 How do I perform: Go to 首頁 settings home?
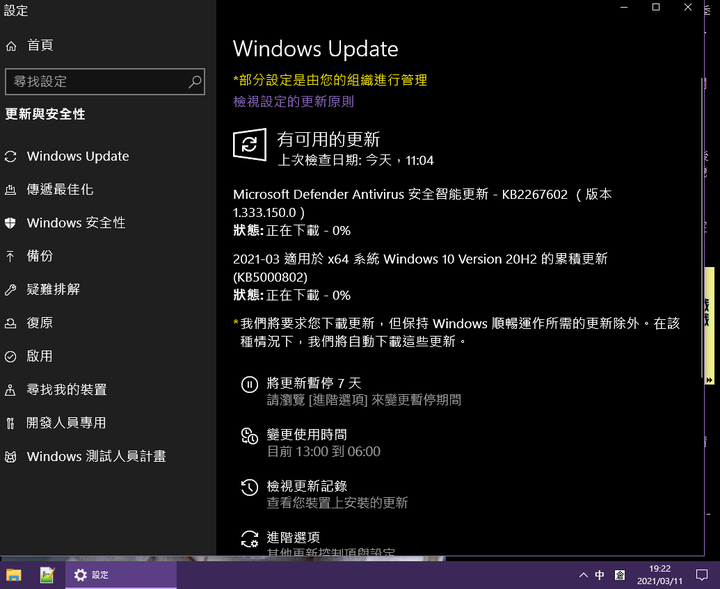pos(40,45)
